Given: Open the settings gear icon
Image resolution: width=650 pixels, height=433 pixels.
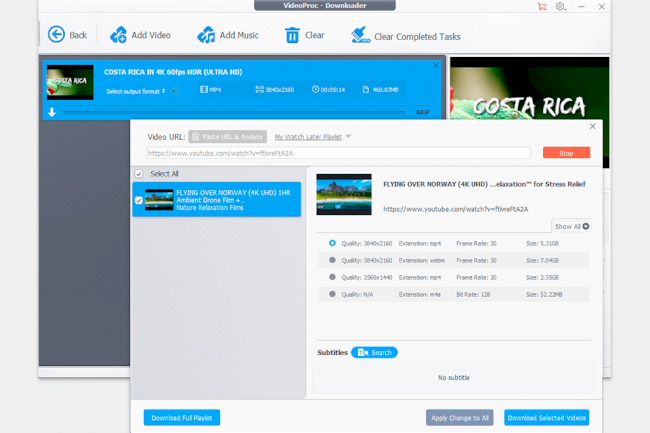Looking at the screenshot, I should pyautogui.click(x=560, y=7).
